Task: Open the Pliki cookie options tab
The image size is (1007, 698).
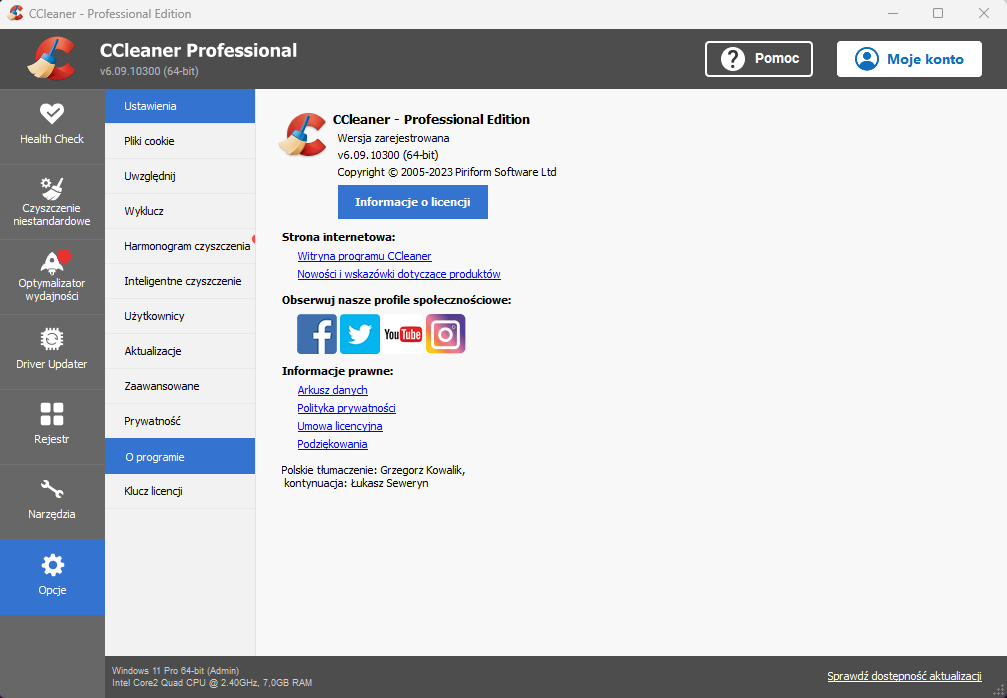Action: tap(180, 141)
